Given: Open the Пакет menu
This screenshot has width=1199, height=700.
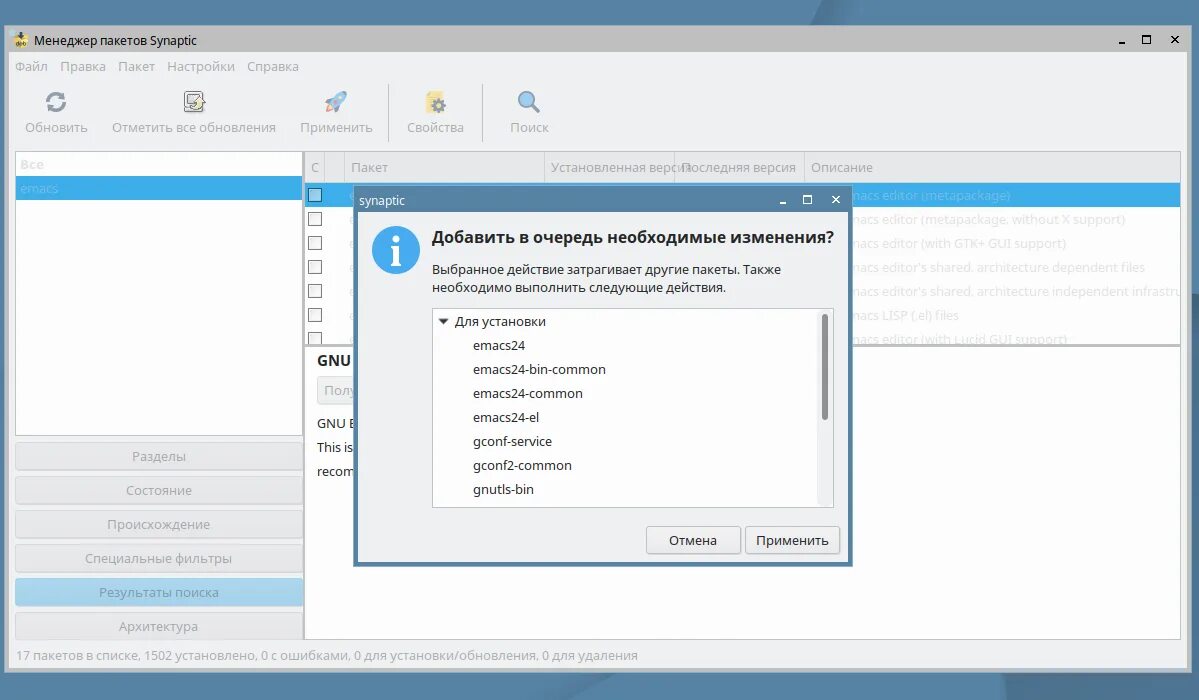Looking at the screenshot, I should (136, 67).
